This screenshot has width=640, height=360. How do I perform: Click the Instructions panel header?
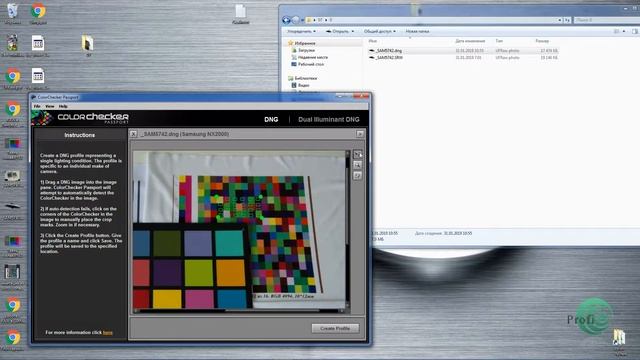(80, 135)
